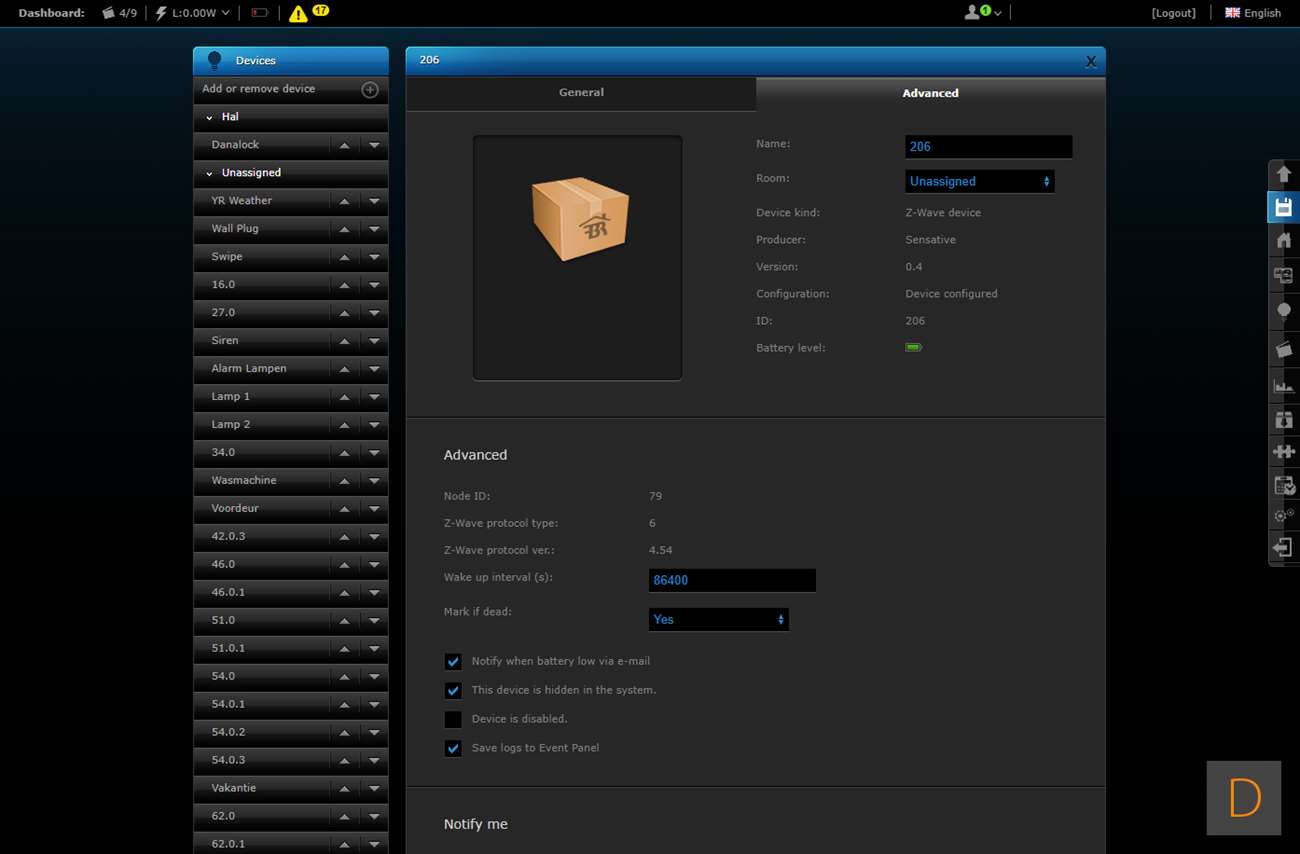The height and width of the screenshot is (854, 1300).
Task: Open the plugins puzzle piece icon
Action: pyautogui.click(x=1283, y=451)
